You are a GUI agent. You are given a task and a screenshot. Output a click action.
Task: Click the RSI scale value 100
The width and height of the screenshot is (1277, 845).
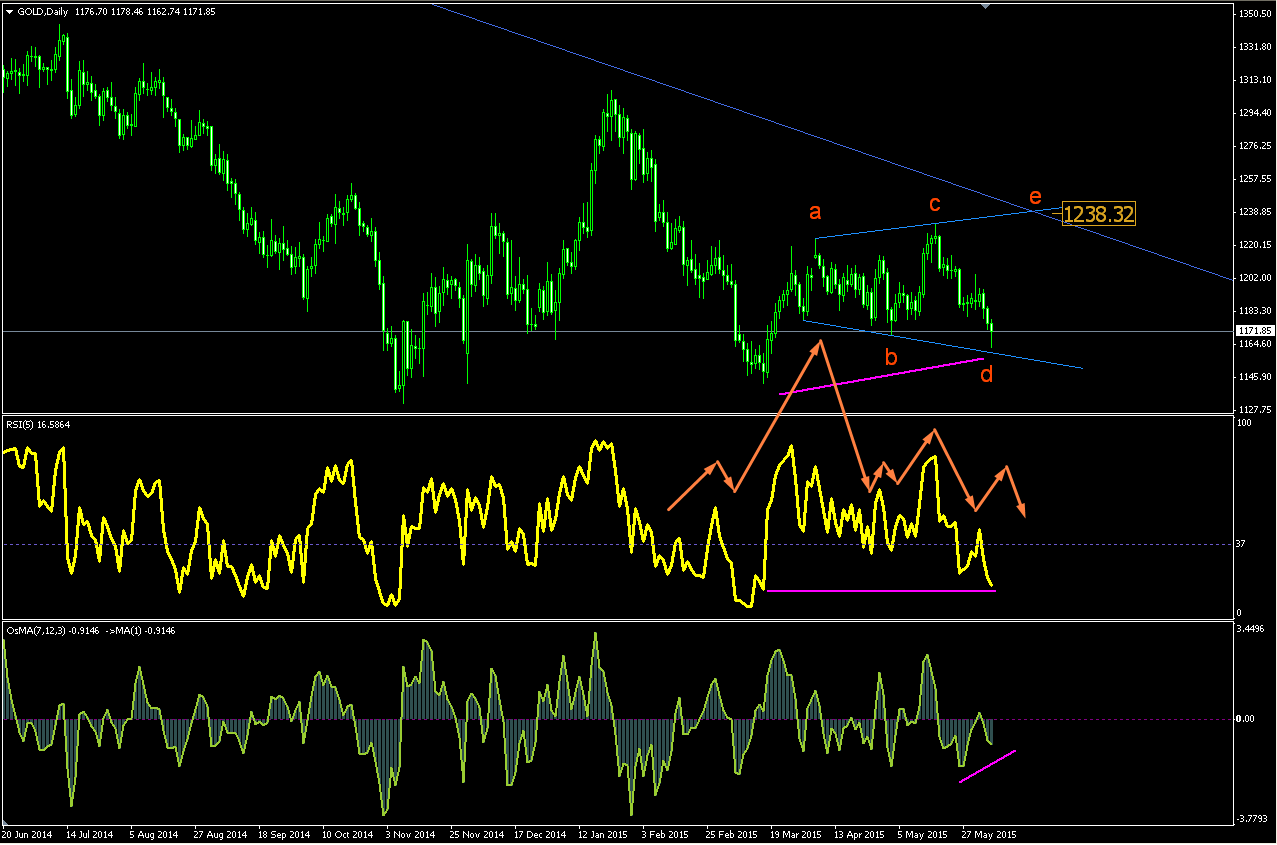pos(1246,424)
